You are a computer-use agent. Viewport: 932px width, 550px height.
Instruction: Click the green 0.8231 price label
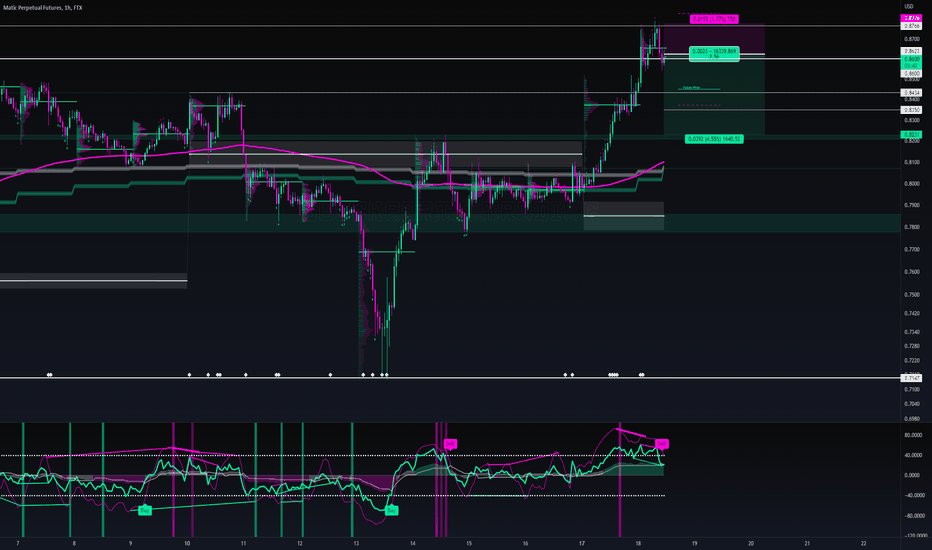coord(912,135)
